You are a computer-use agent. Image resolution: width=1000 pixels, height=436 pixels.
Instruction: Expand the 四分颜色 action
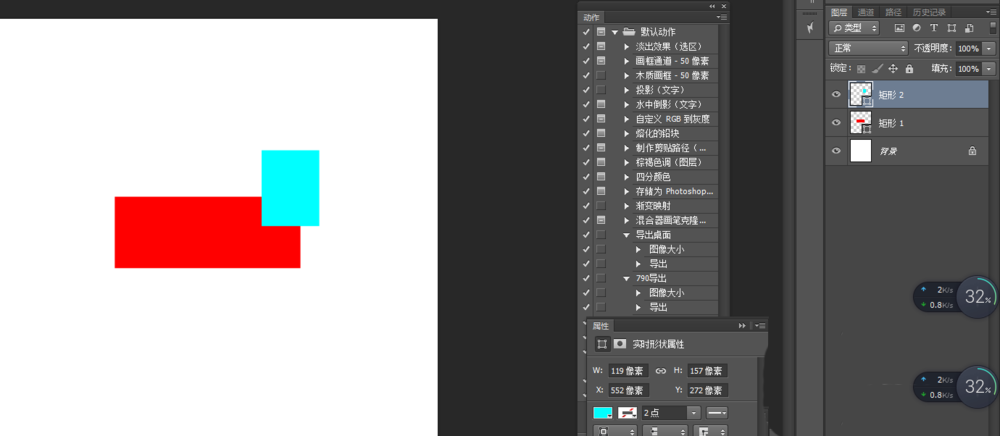[627, 177]
